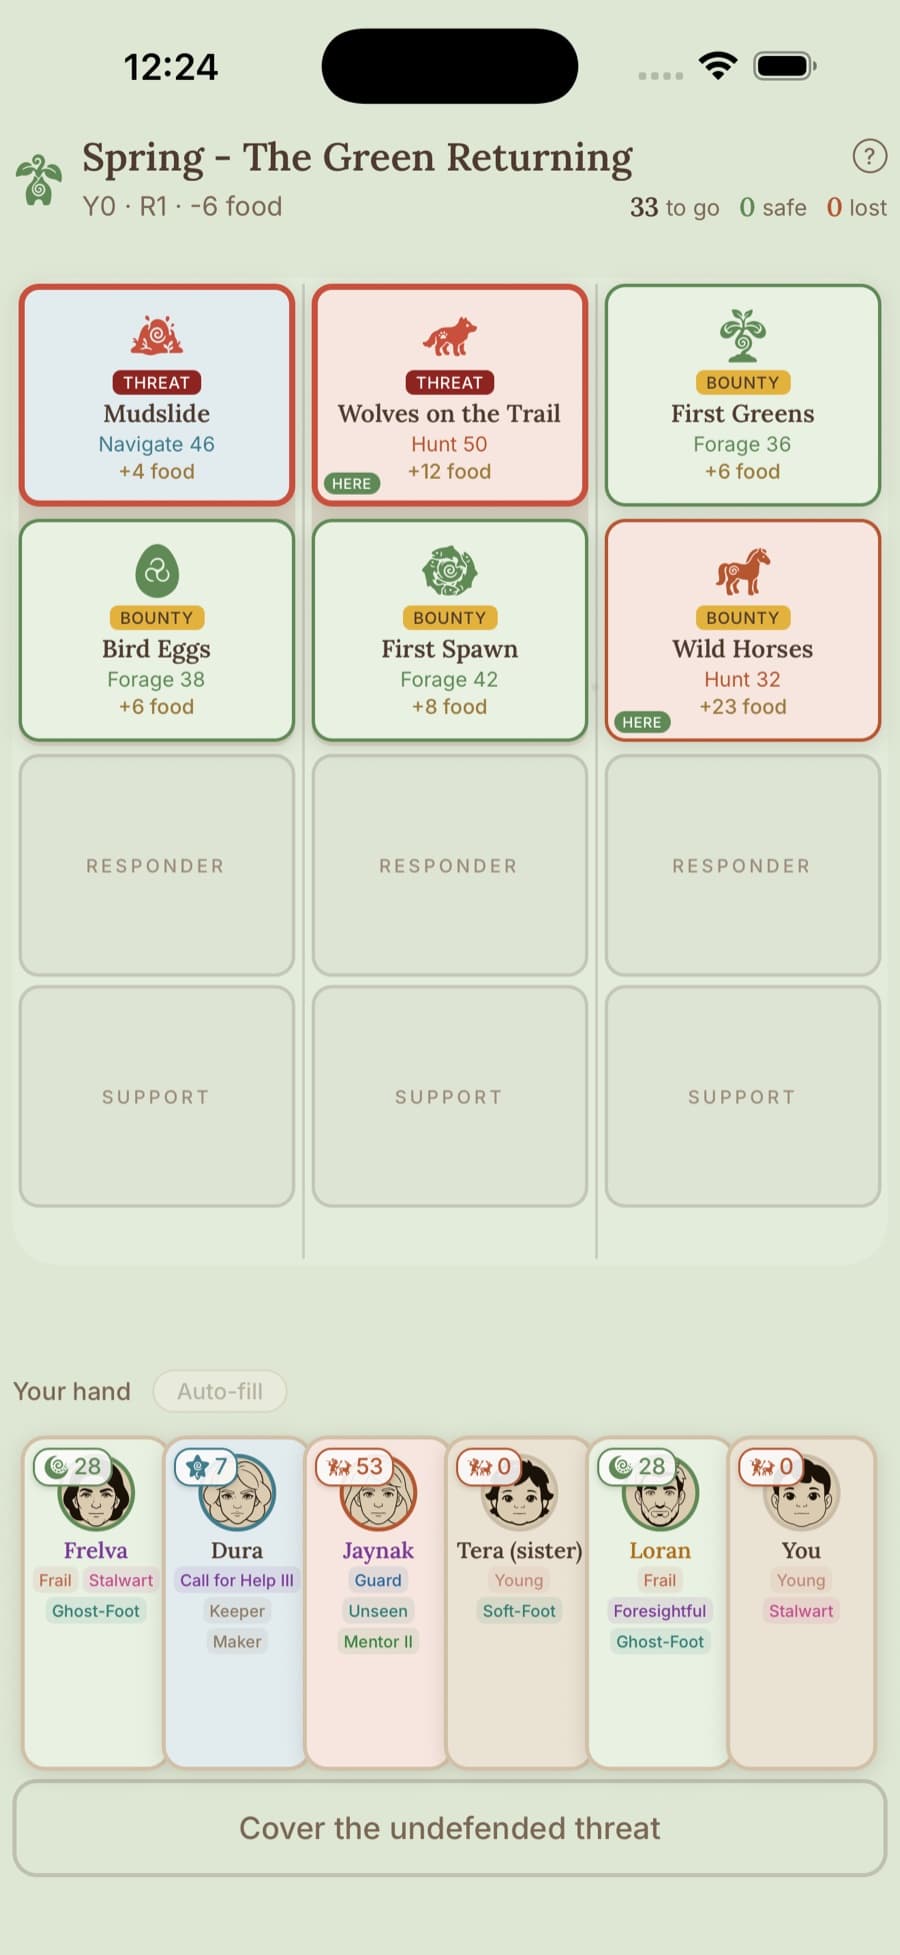Viewport: 900px width, 1955px height.
Task: Tap the Call for Help III trait tag
Action: point(237,1580)
